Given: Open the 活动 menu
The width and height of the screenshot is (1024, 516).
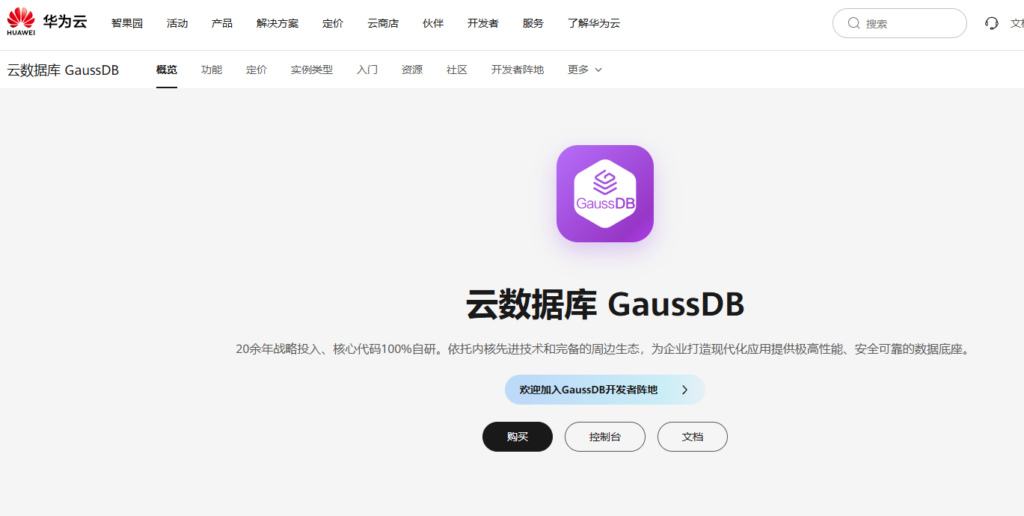Looking at the screenshot, I should (x=177, y=24).
